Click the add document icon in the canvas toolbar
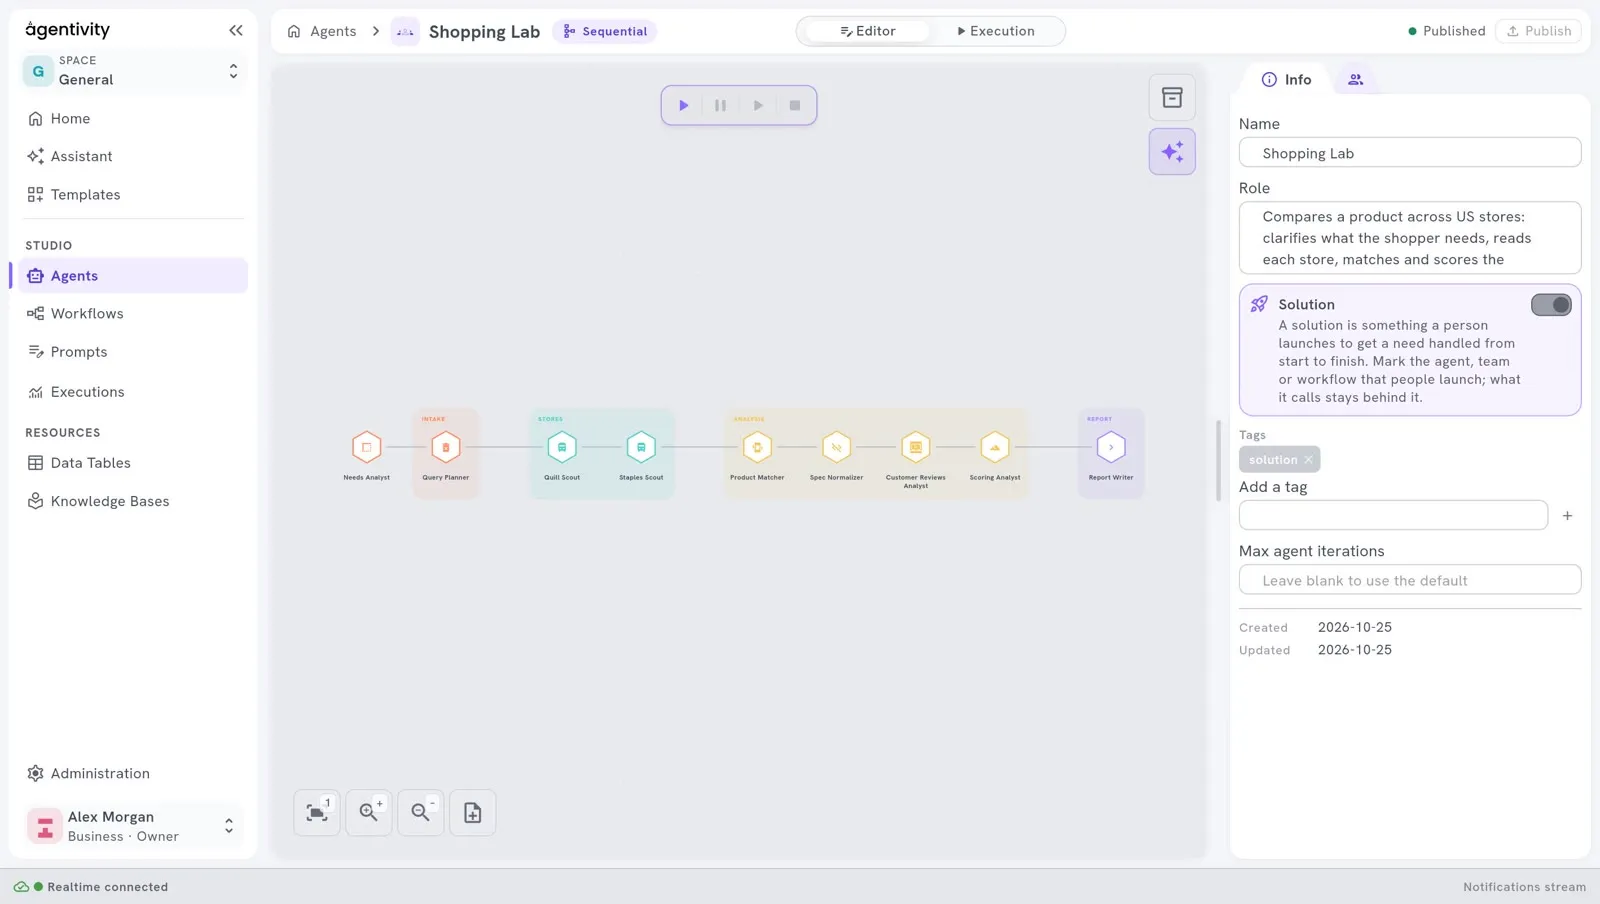 pos(473,813)
